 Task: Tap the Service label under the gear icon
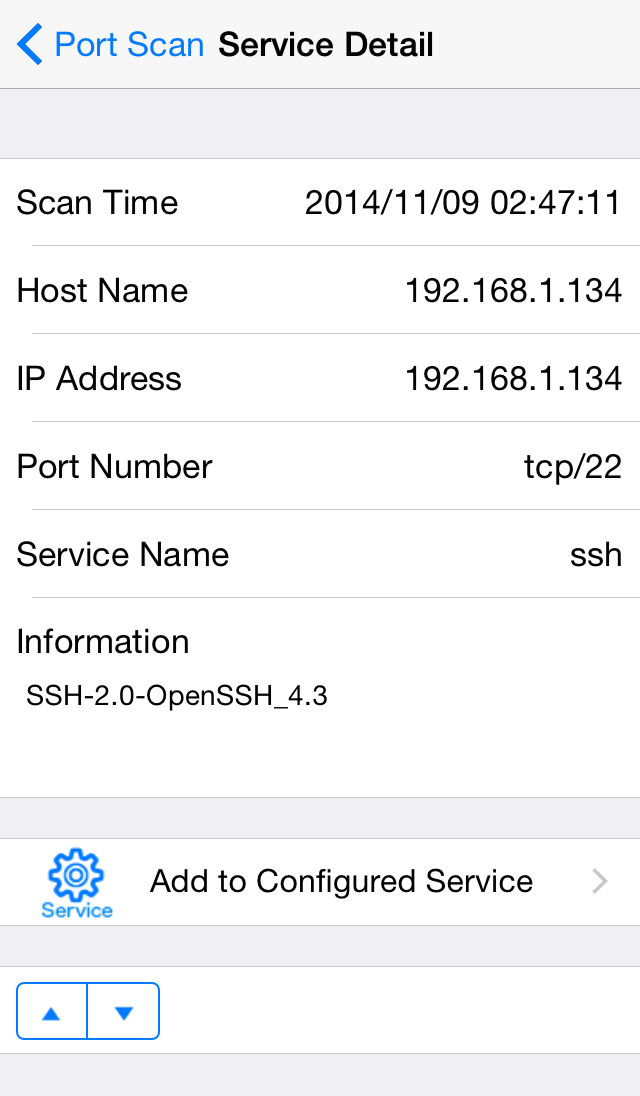click(x=76, y=910)
